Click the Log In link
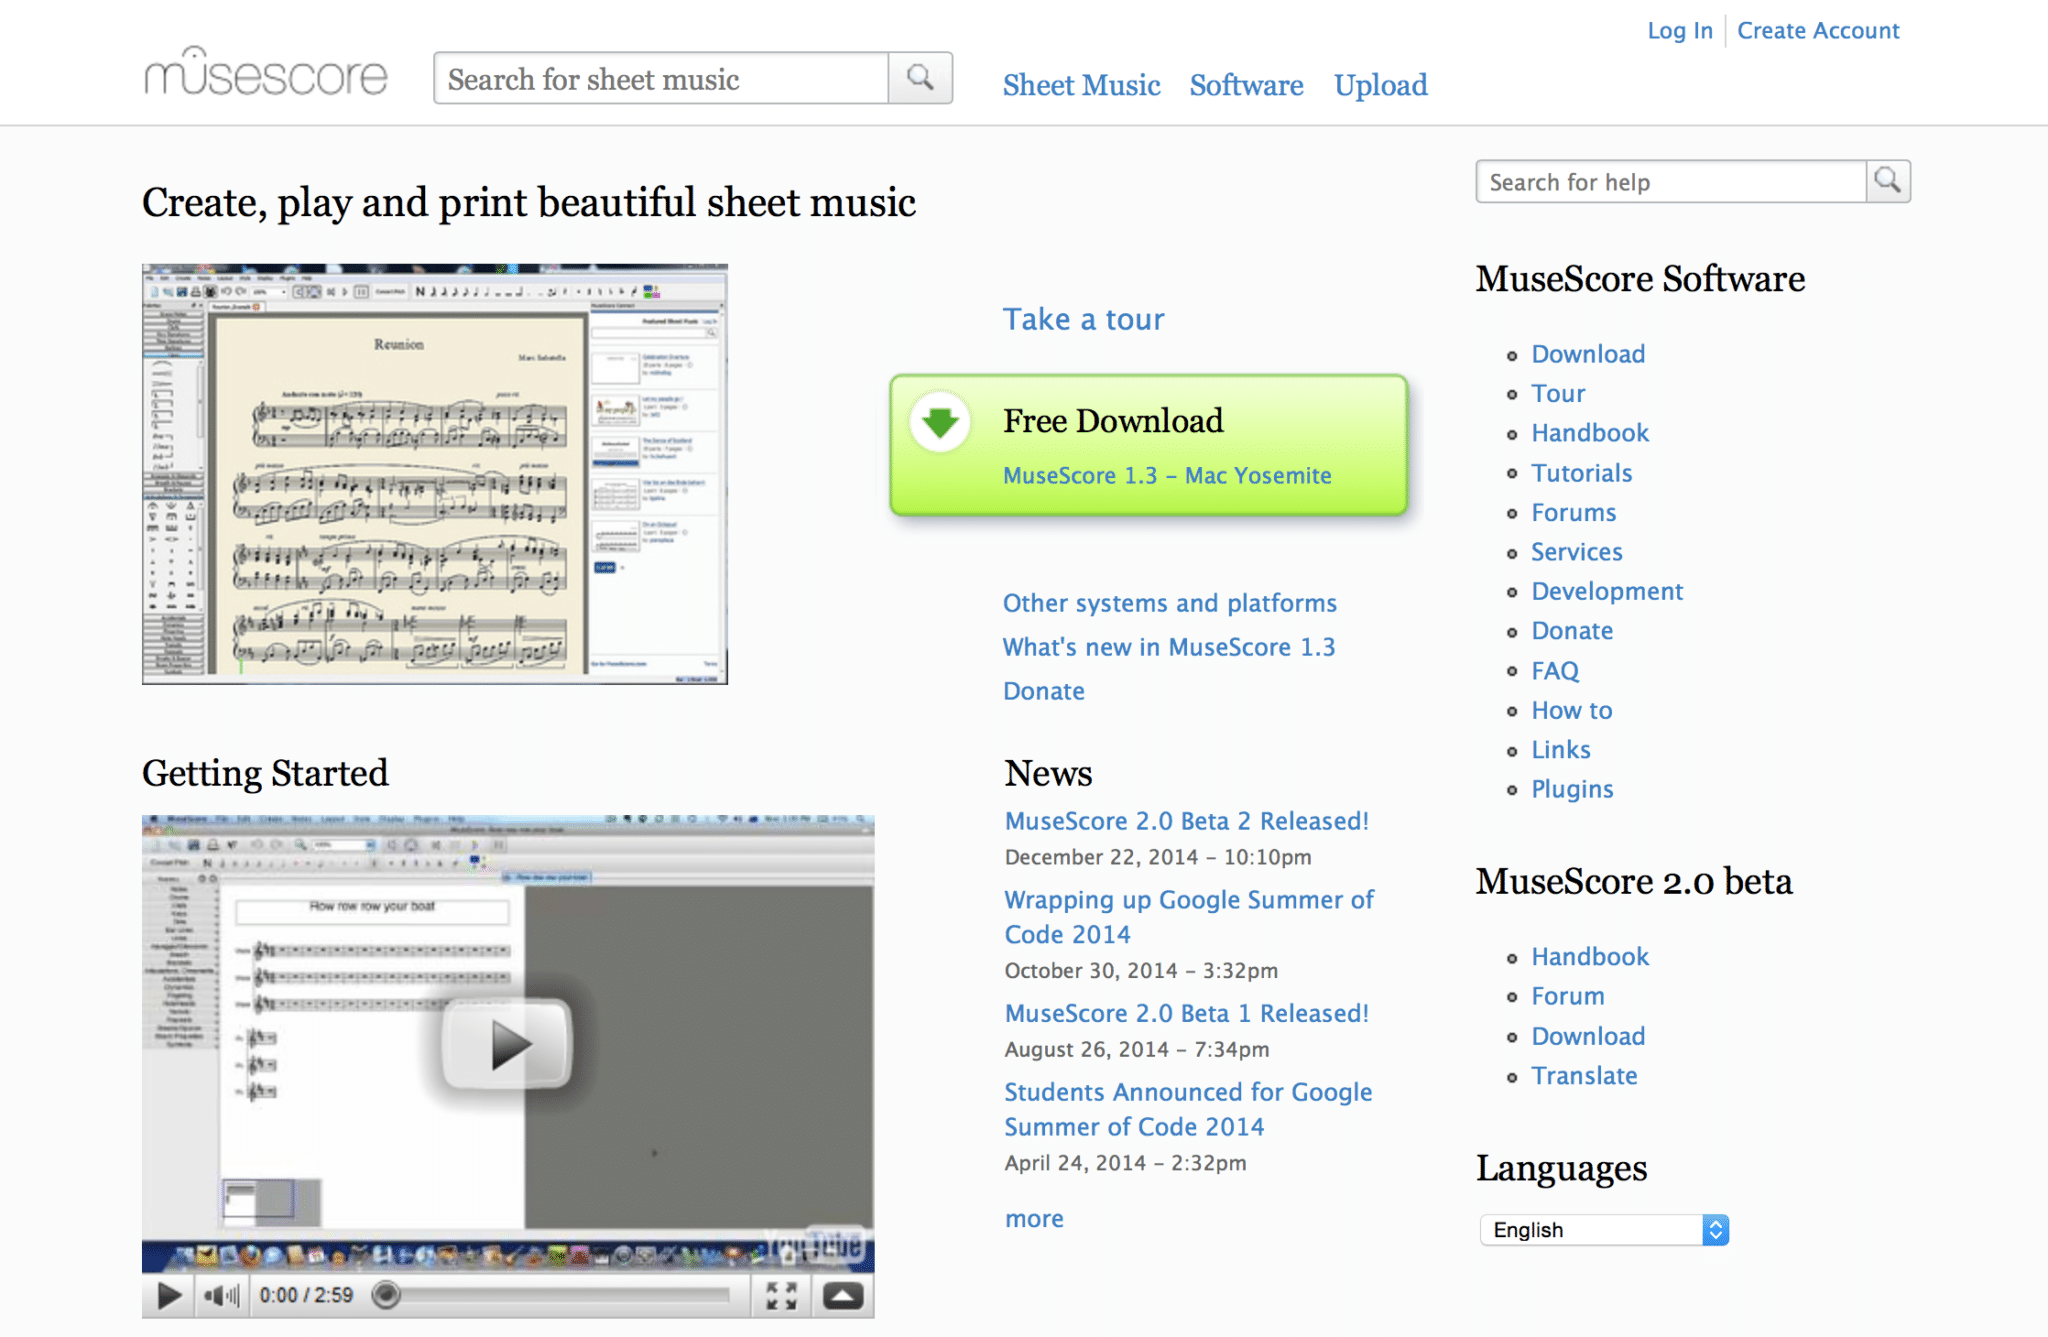 [1680, 30]
